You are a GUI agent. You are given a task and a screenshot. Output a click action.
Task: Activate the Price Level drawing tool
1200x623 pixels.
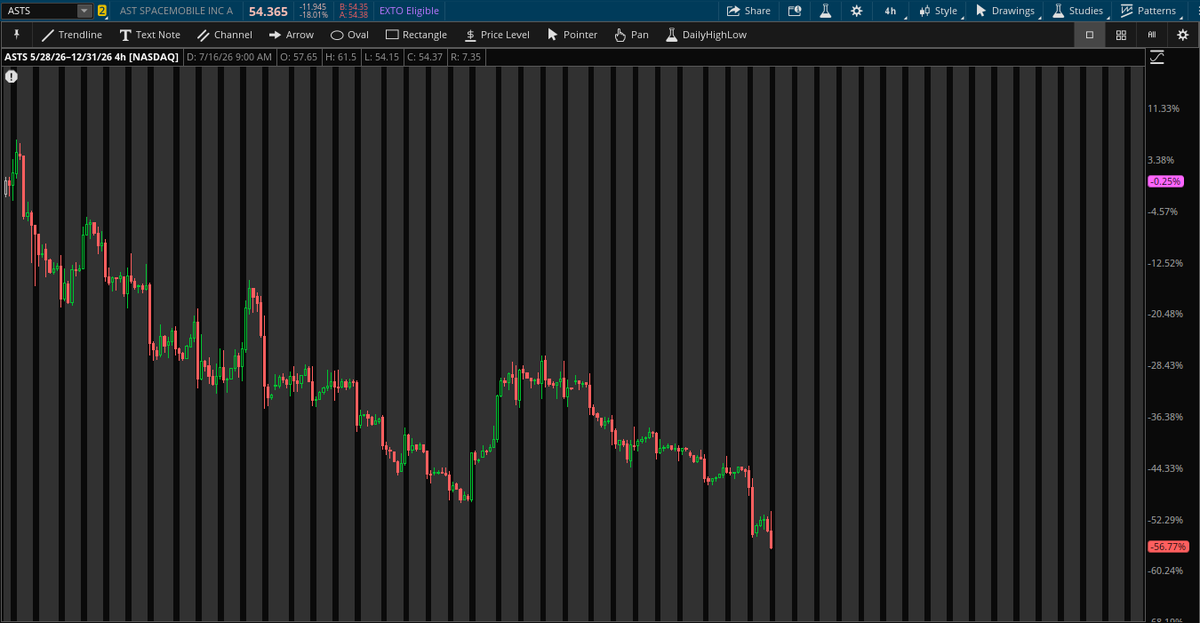(x=497, y=34)
